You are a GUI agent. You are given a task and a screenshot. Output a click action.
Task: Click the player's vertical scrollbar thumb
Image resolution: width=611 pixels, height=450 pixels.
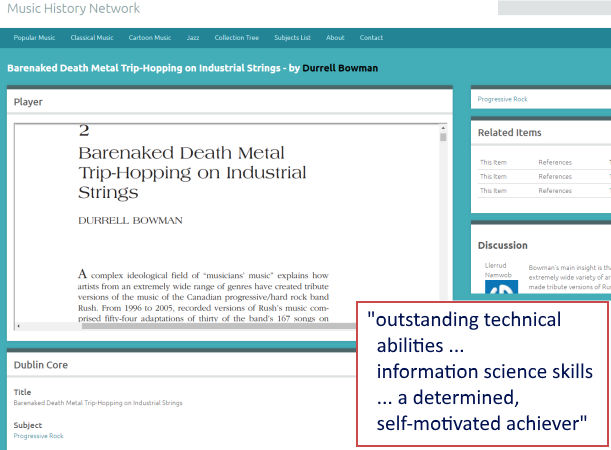443,138
